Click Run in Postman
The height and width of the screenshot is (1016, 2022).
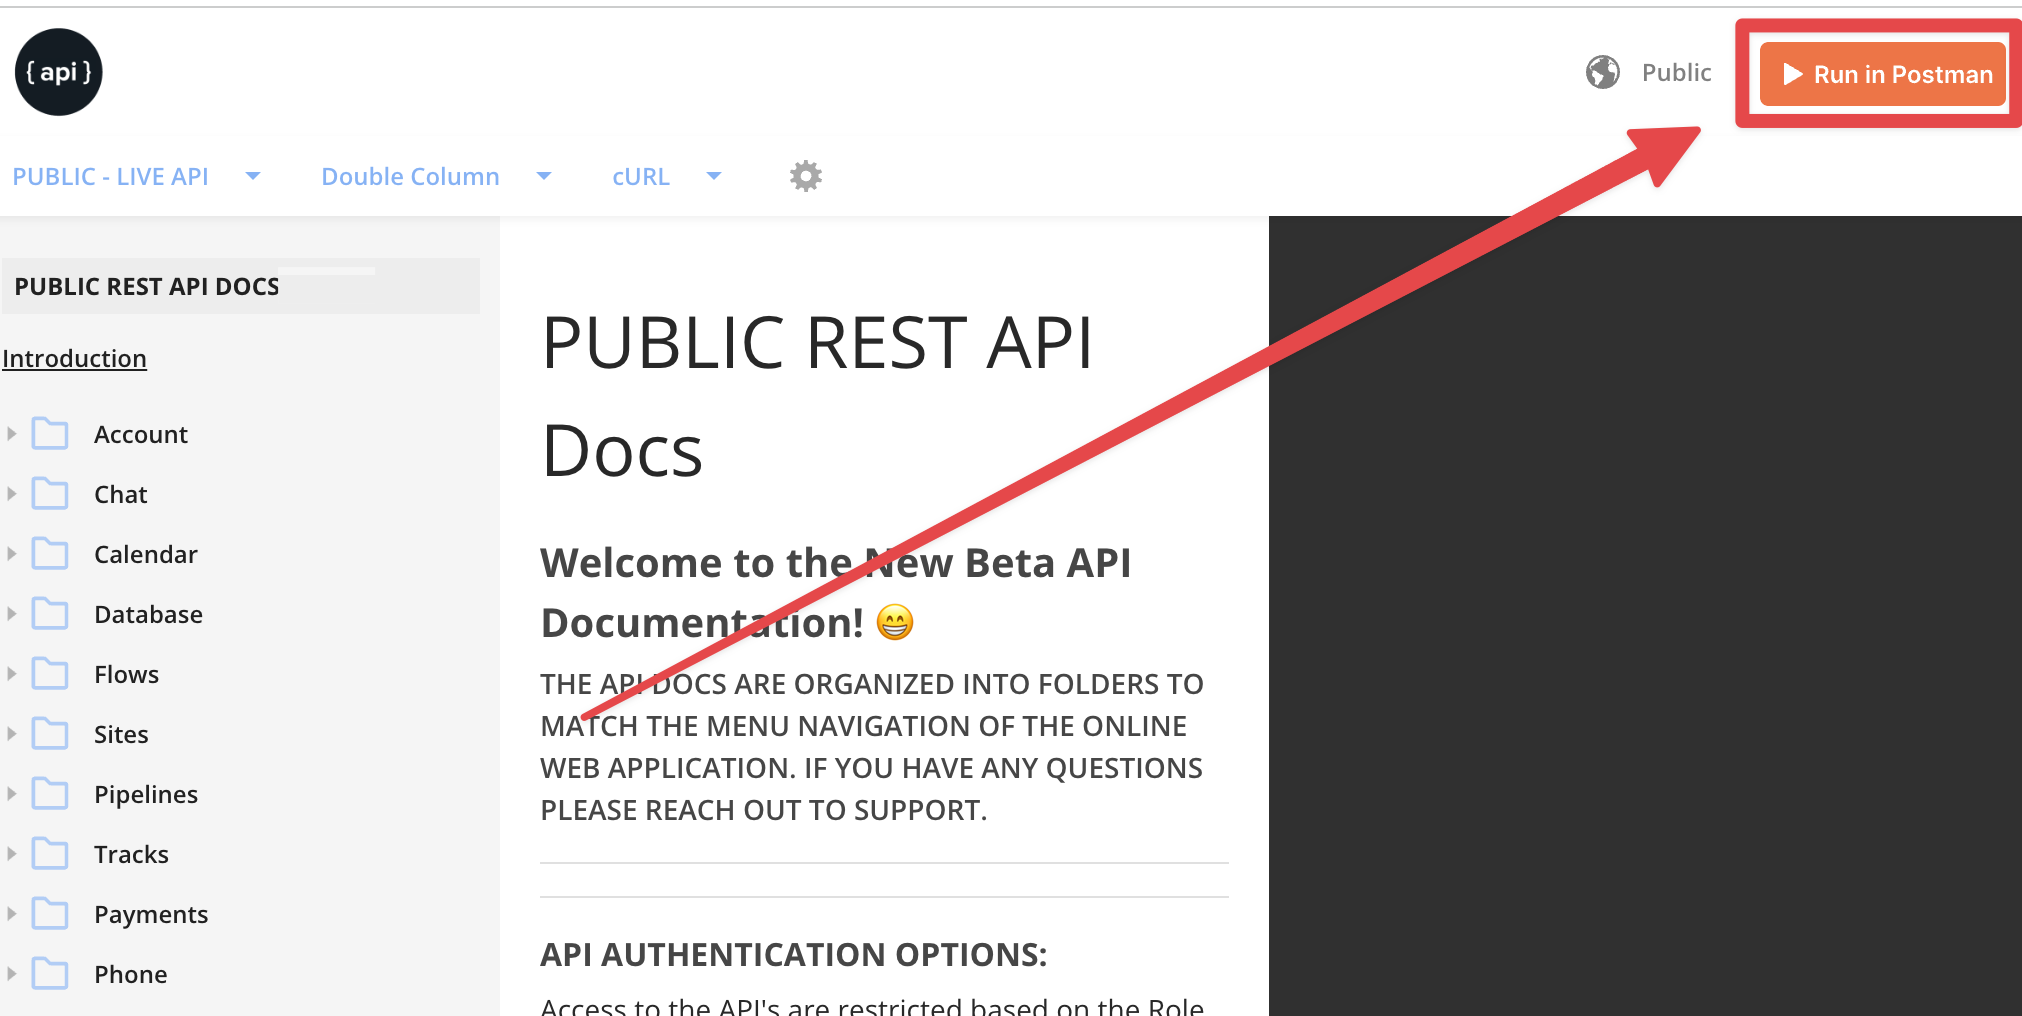pos(1881,74)
